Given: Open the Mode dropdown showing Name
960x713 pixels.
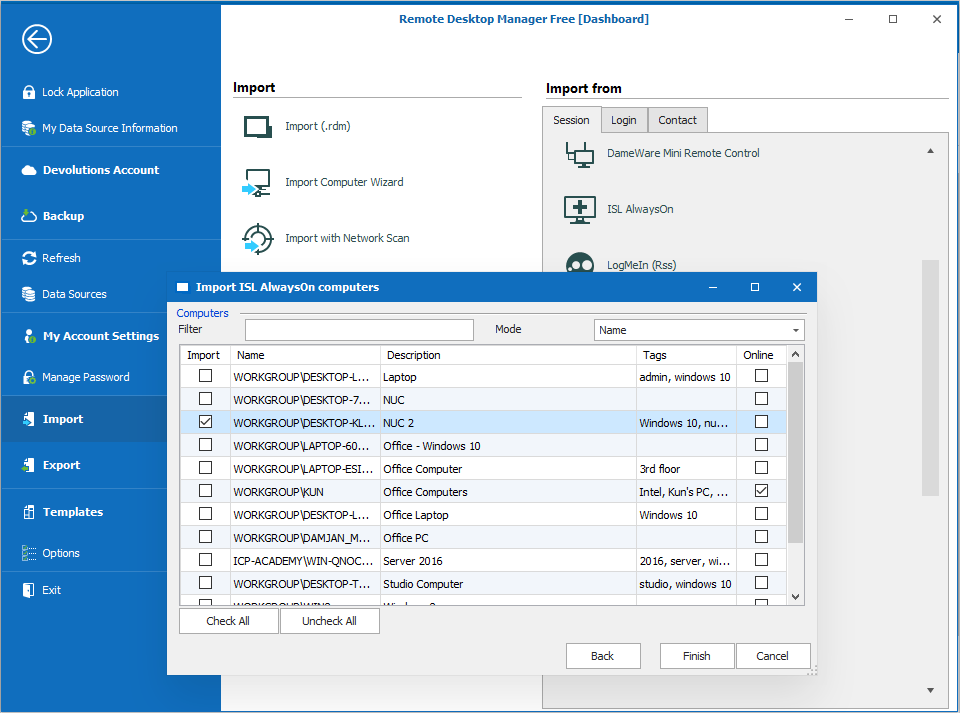Looking at the screenshot, I should point(700,330).
